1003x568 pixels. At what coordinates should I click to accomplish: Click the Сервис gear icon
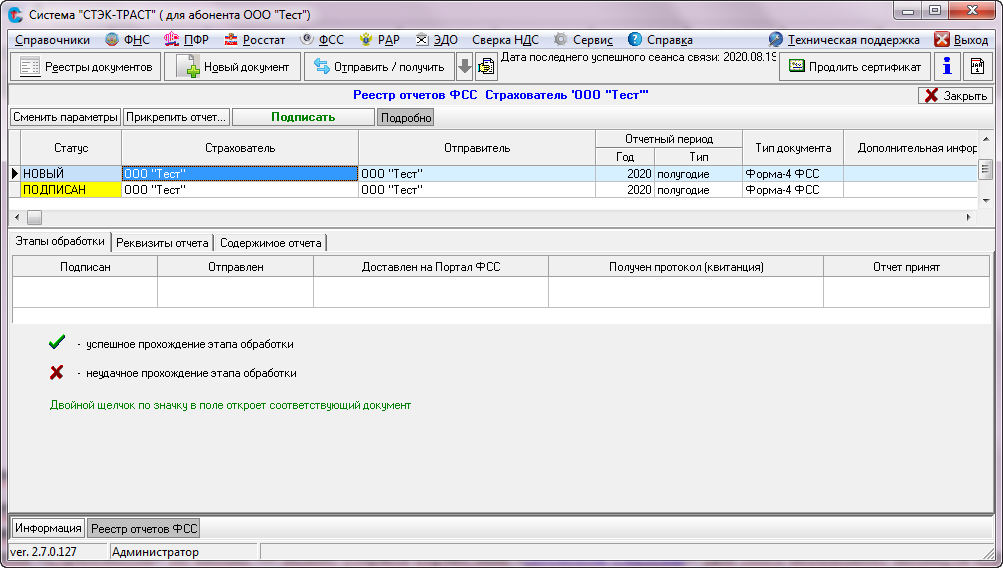560,40
